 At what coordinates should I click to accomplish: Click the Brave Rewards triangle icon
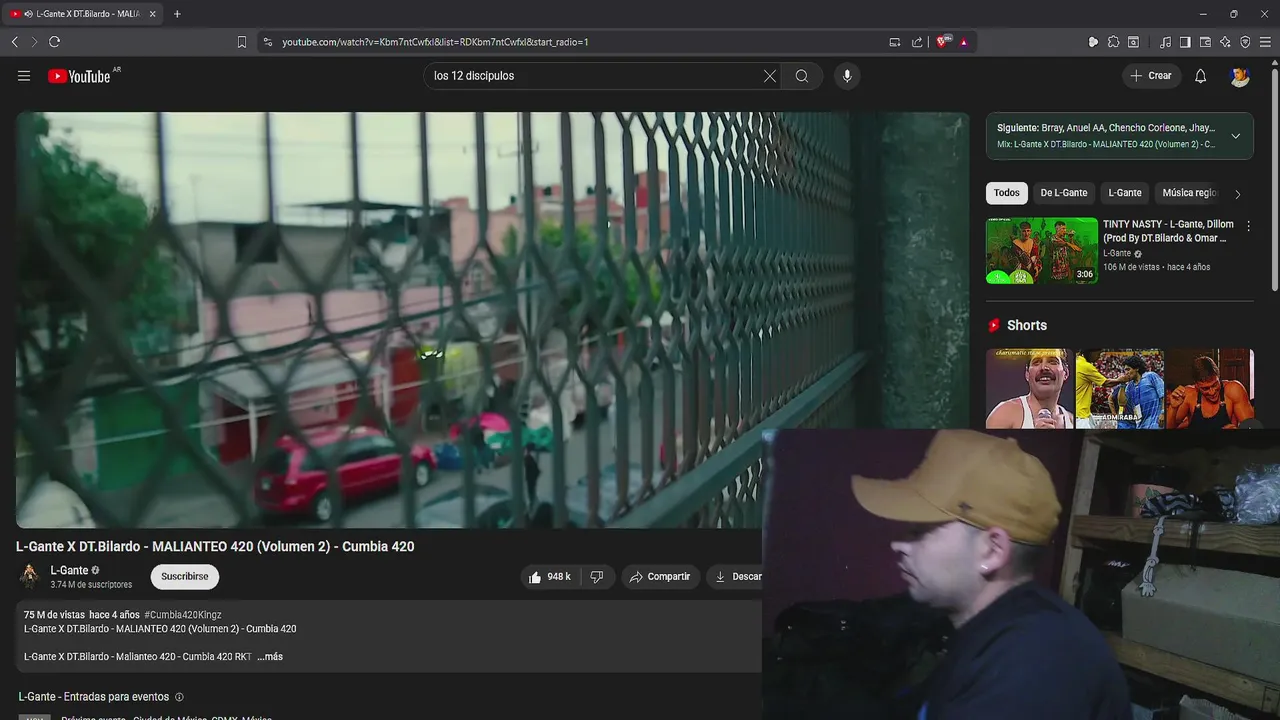[964, 42]
